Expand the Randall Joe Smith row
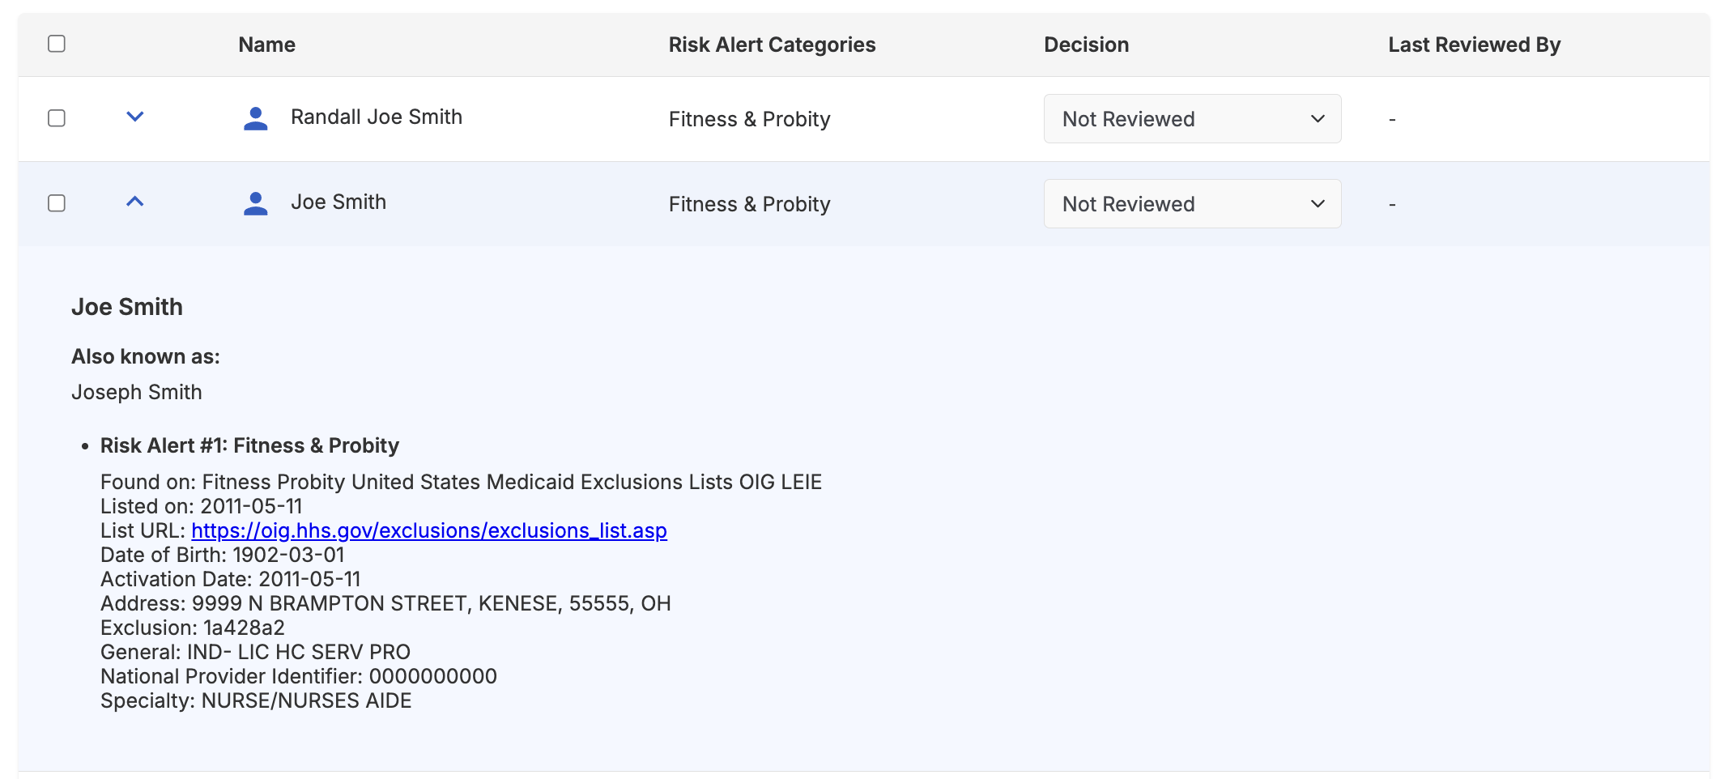 (x=135, y=117)
